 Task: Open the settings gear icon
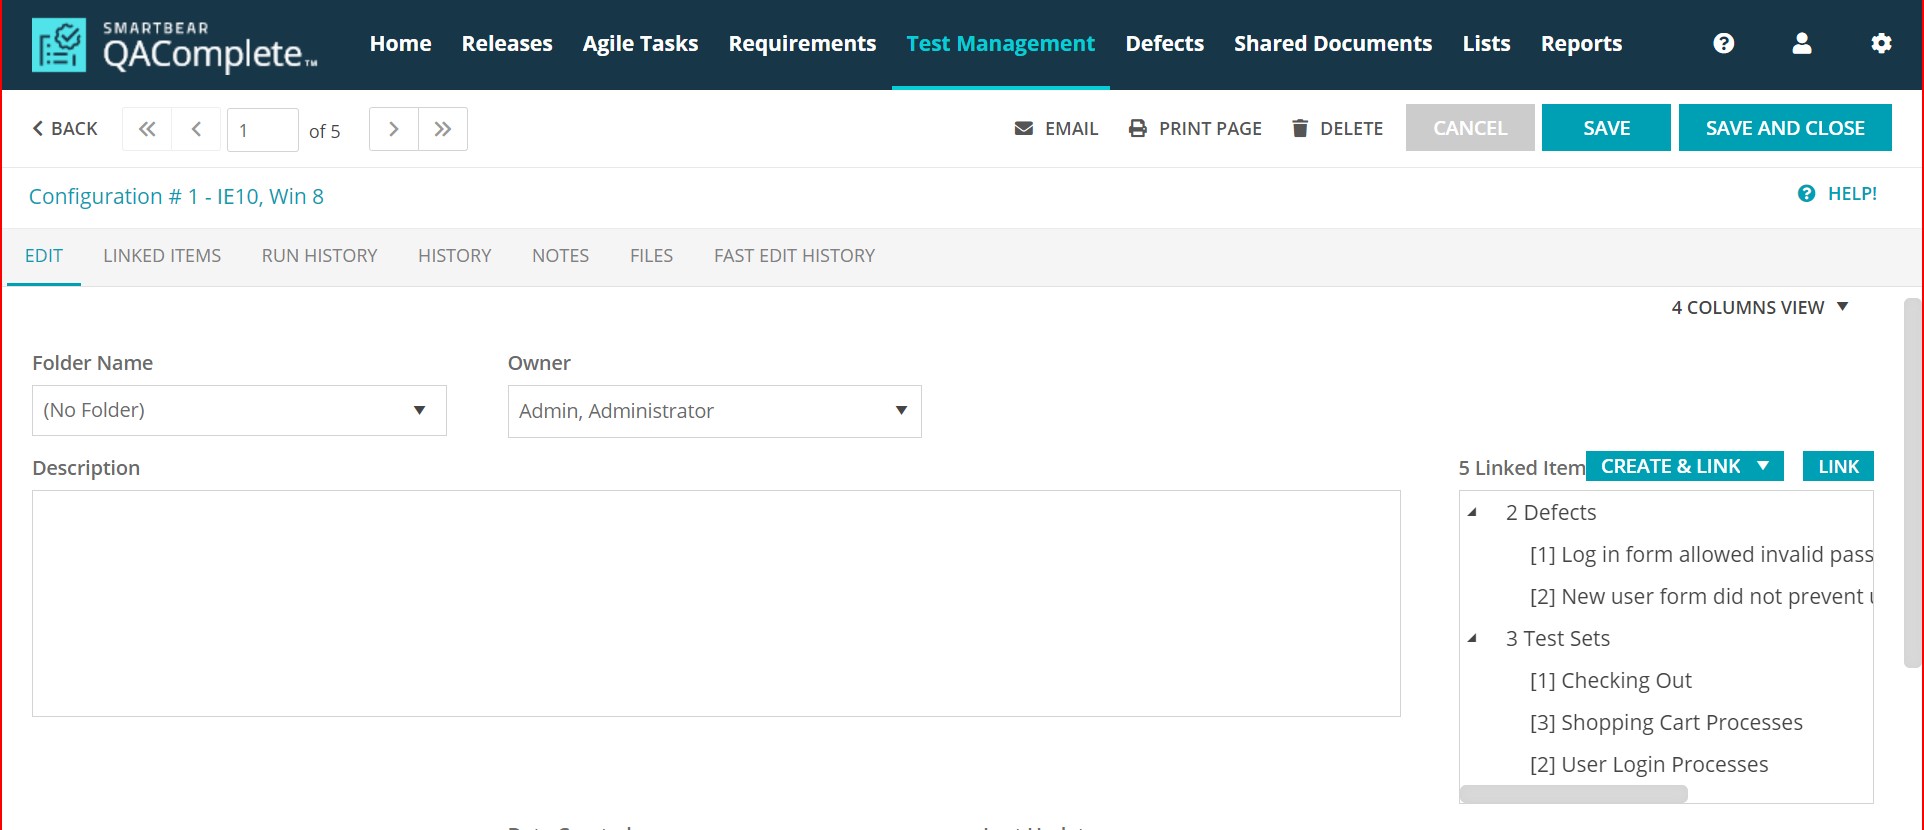pyautogui.click(x=1880, y=43)
